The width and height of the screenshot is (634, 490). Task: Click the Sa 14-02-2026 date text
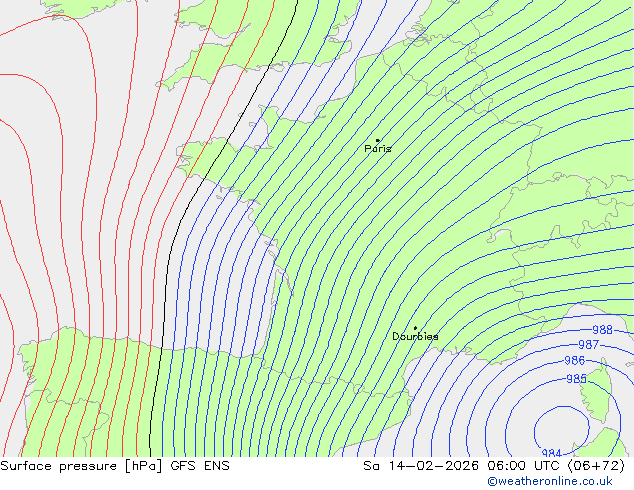click(421, 466)
